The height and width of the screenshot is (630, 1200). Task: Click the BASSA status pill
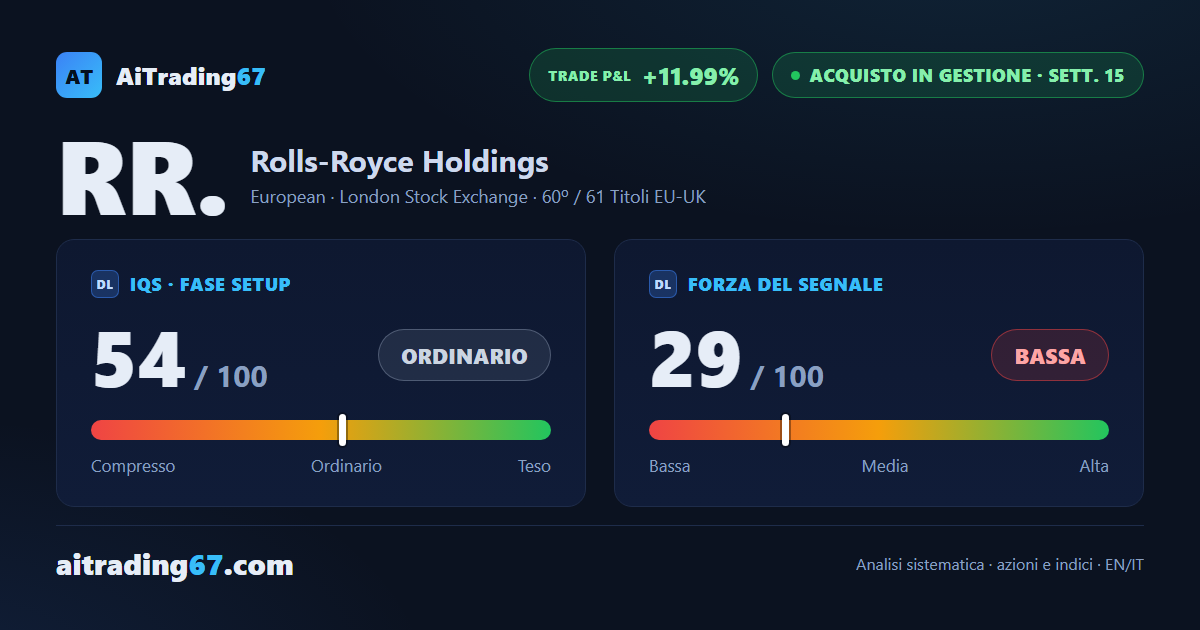(1050, 355)
